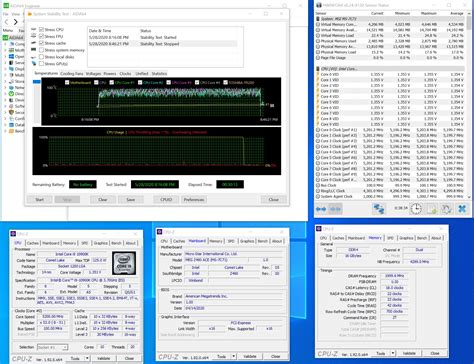Click the Average column header in HWiNFO
This screenshot has width=474, height=364.
[457, 13]
